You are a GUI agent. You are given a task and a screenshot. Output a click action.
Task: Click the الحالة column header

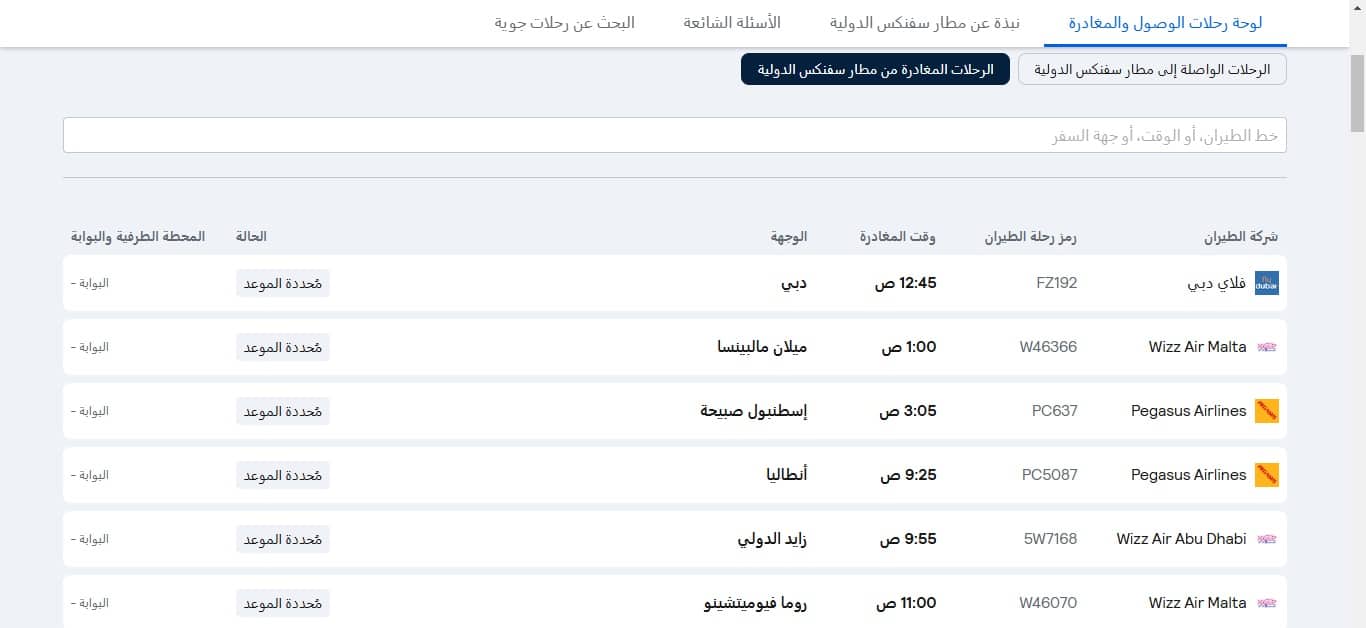pos(251,237)
